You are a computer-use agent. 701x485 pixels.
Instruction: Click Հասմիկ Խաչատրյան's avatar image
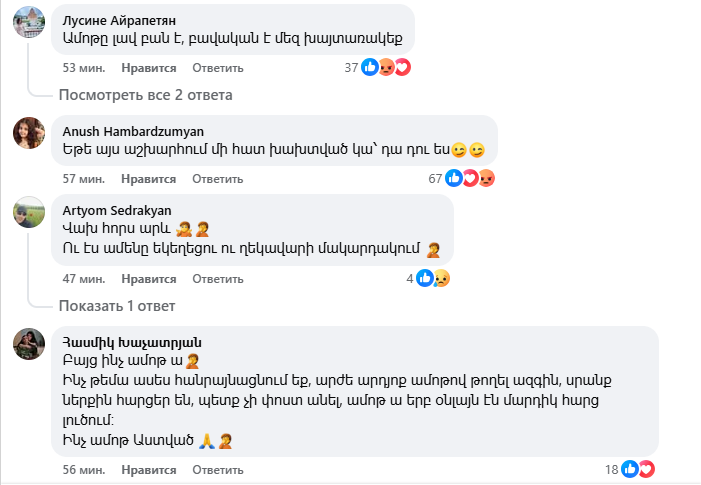[28, 342]
